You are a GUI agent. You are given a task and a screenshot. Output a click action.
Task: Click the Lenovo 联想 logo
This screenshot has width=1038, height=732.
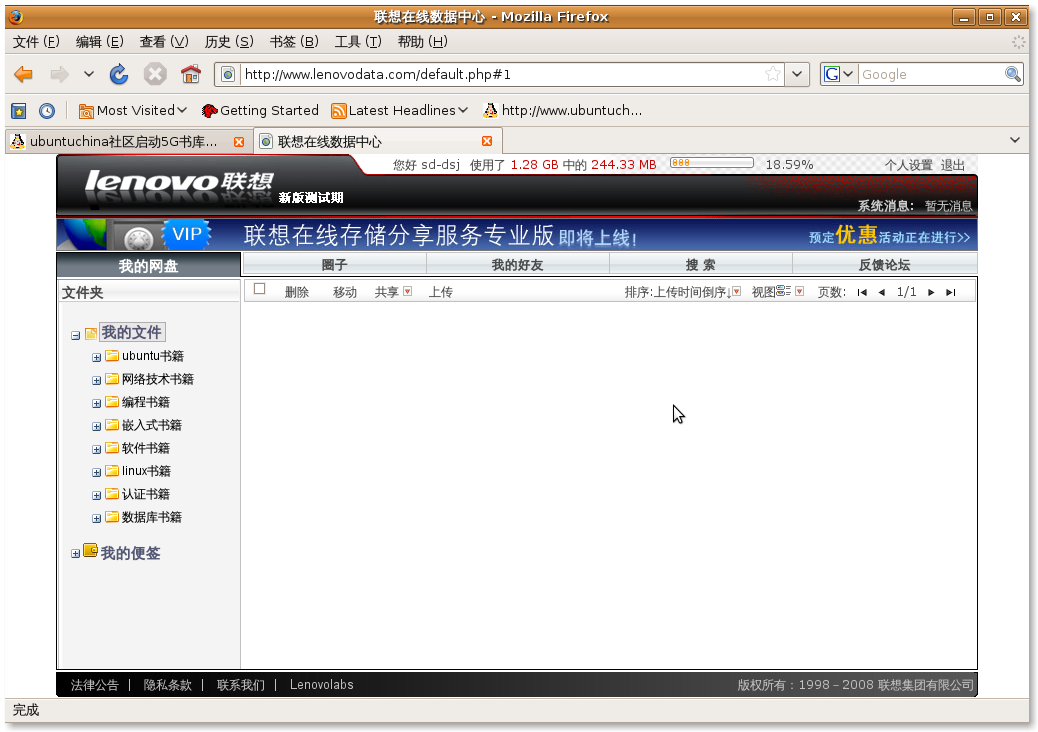click(x=179, y=183)
